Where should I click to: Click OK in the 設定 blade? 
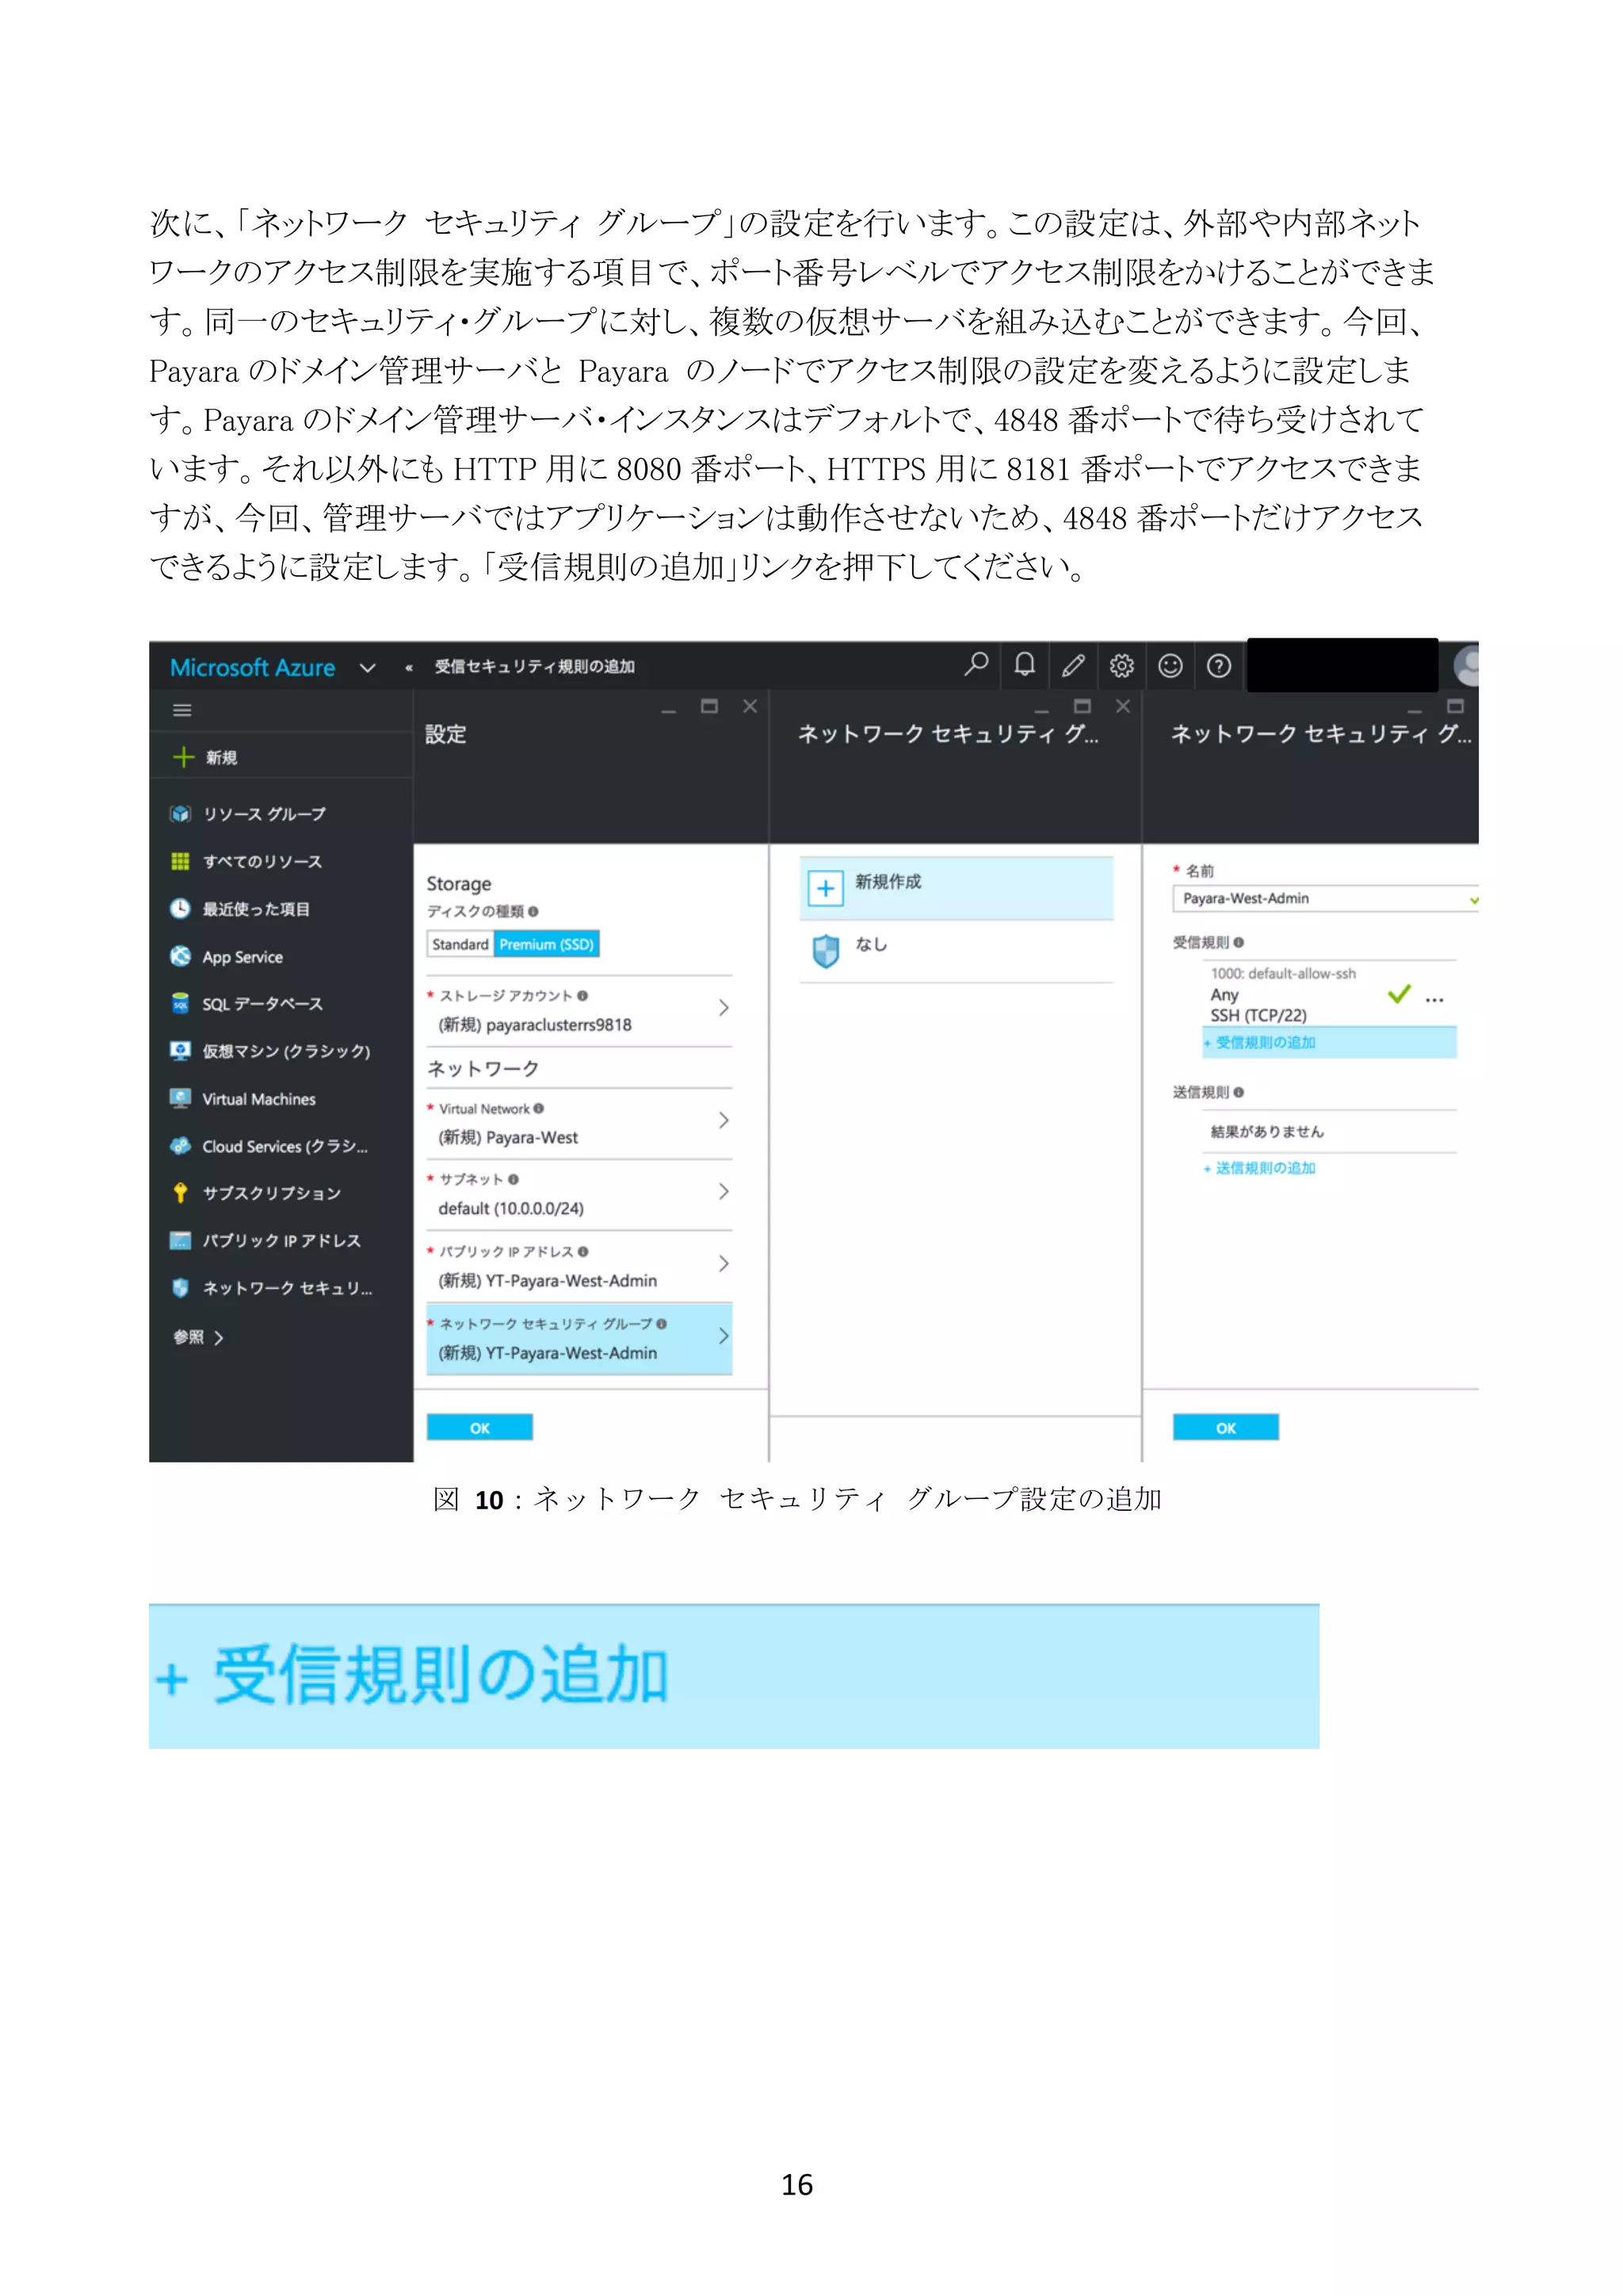coord(479,1427)
